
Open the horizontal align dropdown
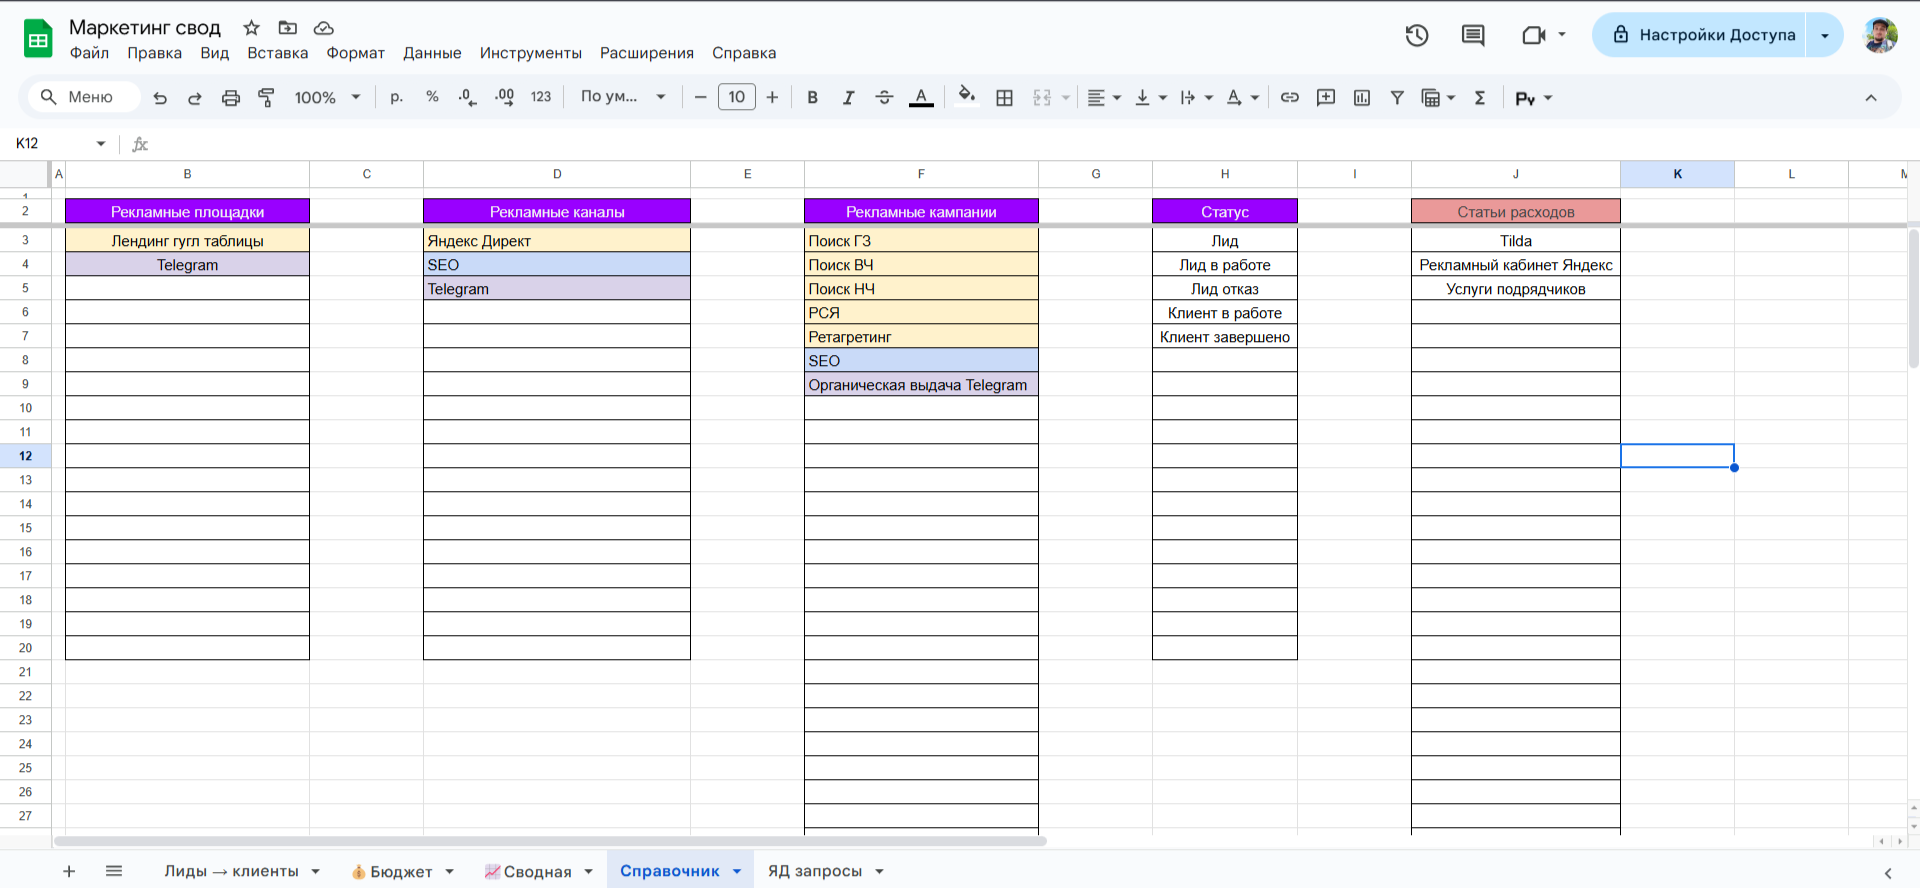[1104, 98]
